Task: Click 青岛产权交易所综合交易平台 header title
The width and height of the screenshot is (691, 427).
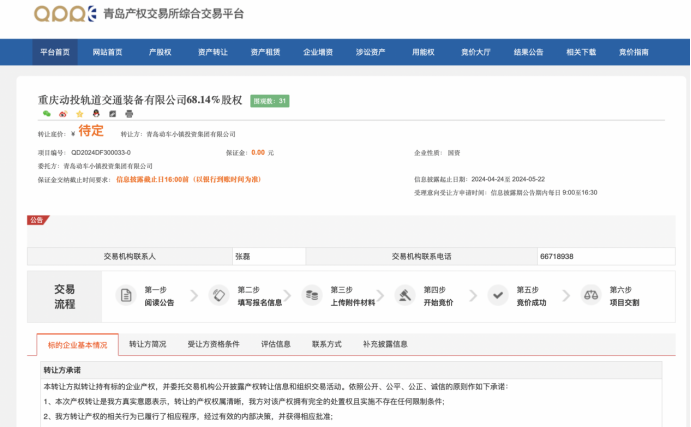Action: (x=174, y=14)
